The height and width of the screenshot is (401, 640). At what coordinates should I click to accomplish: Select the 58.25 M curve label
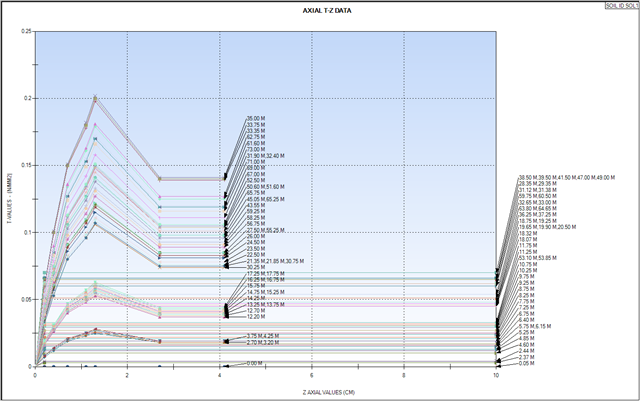tap(256, 218)
